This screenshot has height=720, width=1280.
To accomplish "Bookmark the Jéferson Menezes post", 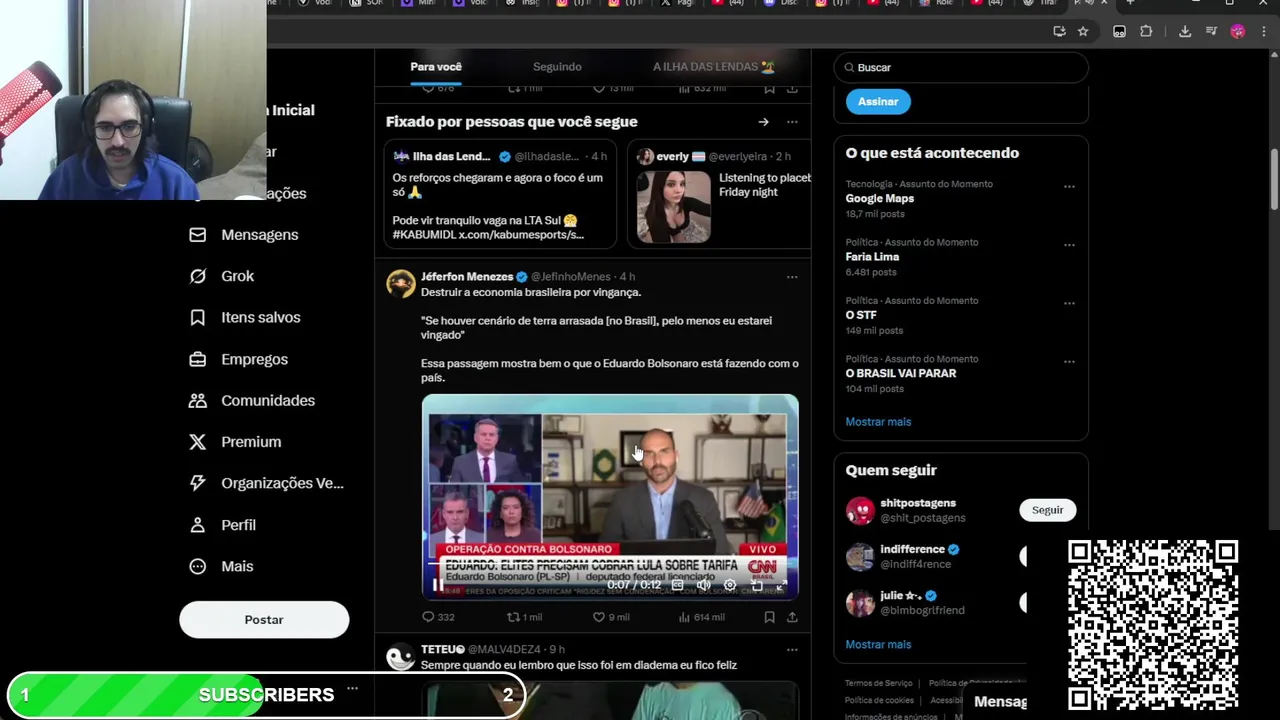I will click(x=769, y=617).
